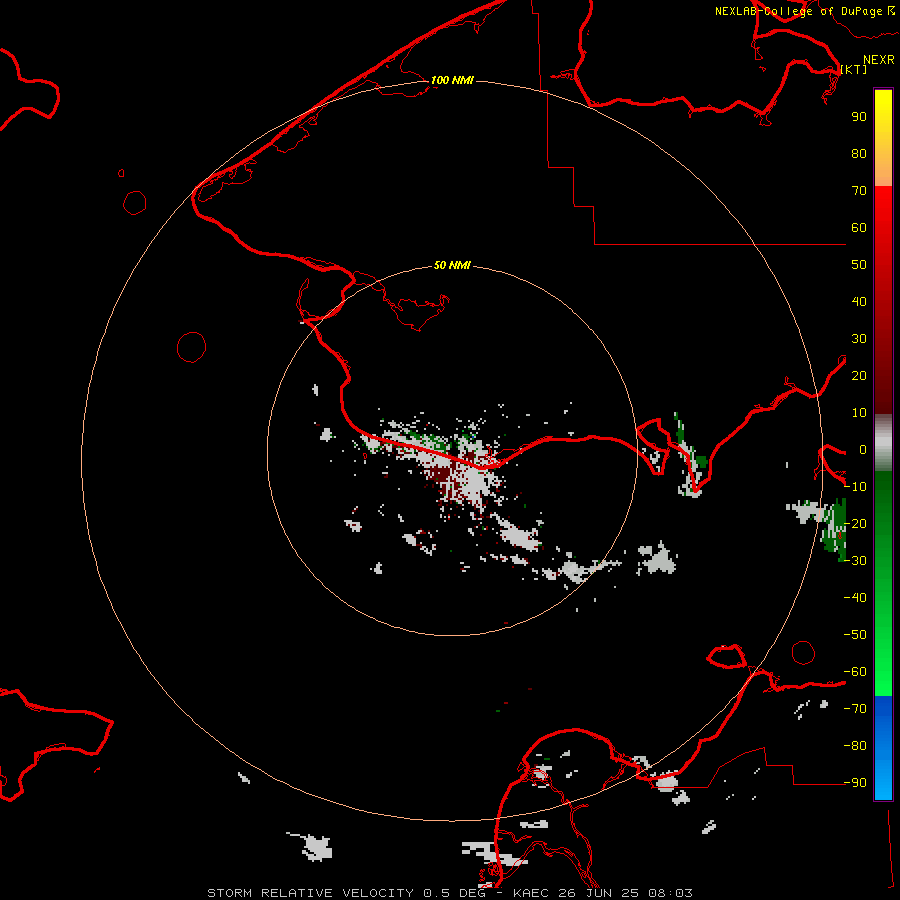Click the 50 NMI range ring label
Viewport: 900px width, 900px height.
pyautogui.click(x=452, y=265)
